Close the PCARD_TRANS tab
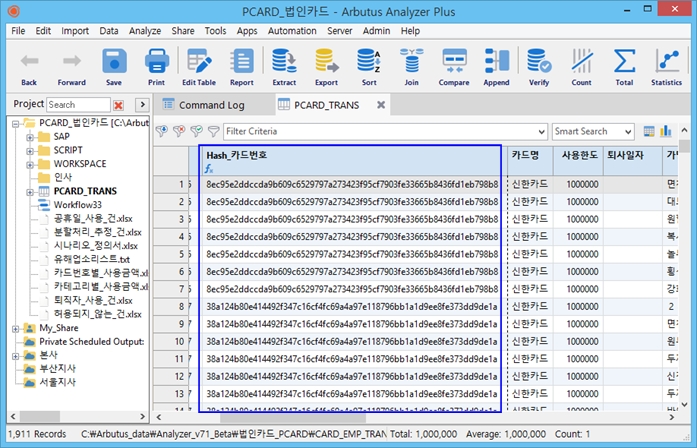 (x=381, y=105)
